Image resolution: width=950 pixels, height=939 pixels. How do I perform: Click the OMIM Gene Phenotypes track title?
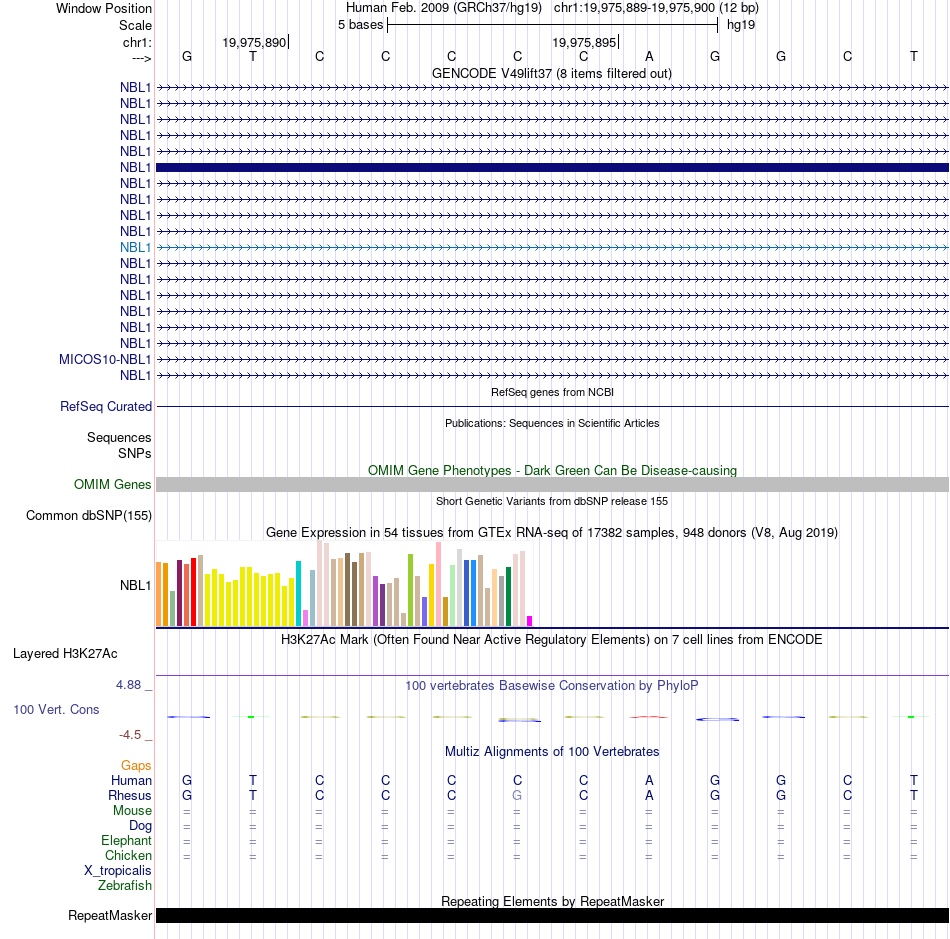[x=552, y=470]
